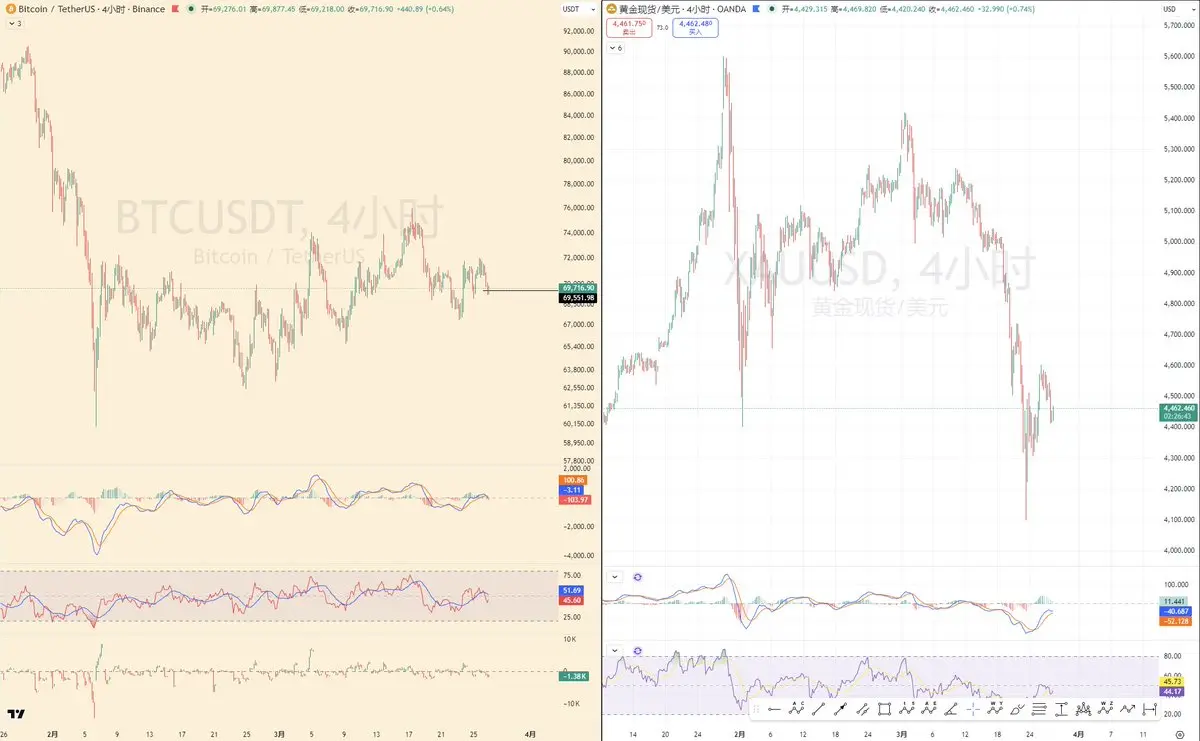Image resolution: width=1200 pixels, height=741 pixels.
Task: Click the market status dot on gold chart
Action: (x=770, y=9)
